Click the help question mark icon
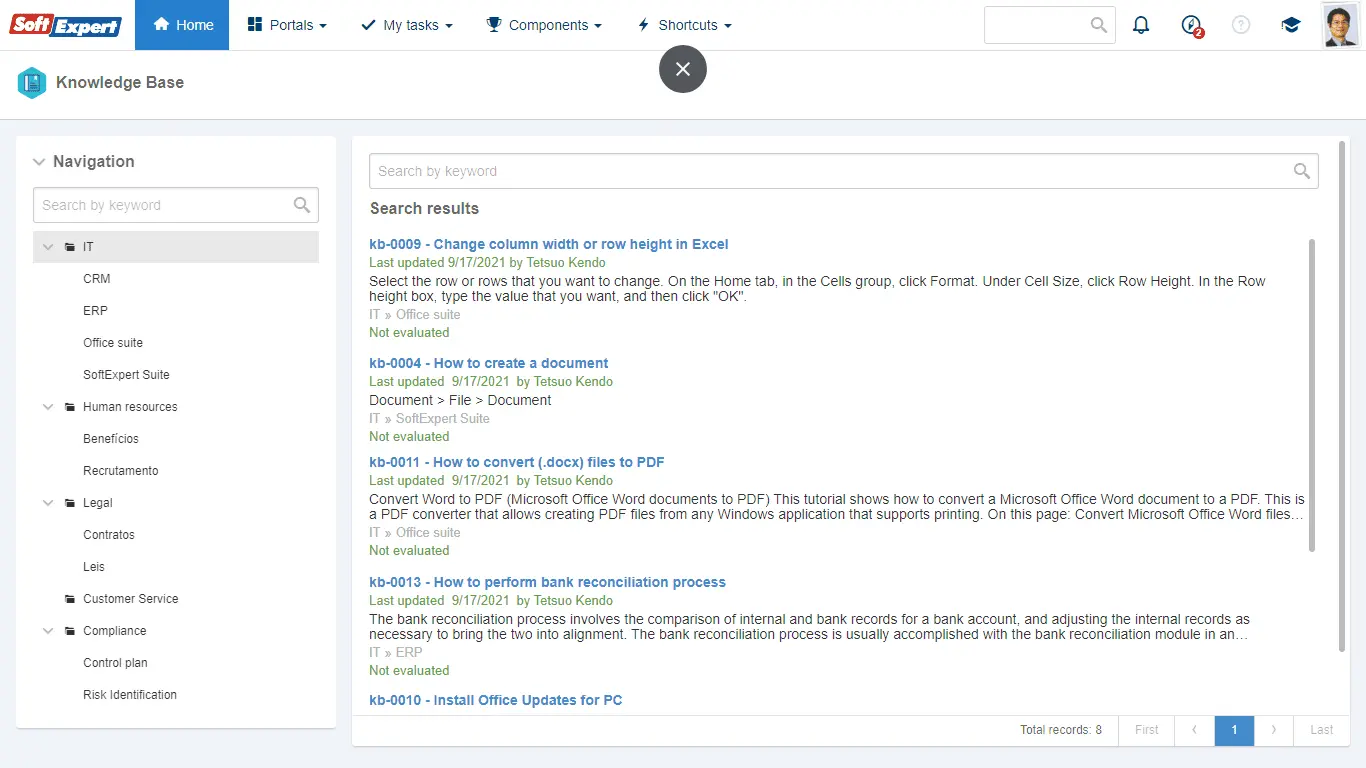 [1241, 24]
